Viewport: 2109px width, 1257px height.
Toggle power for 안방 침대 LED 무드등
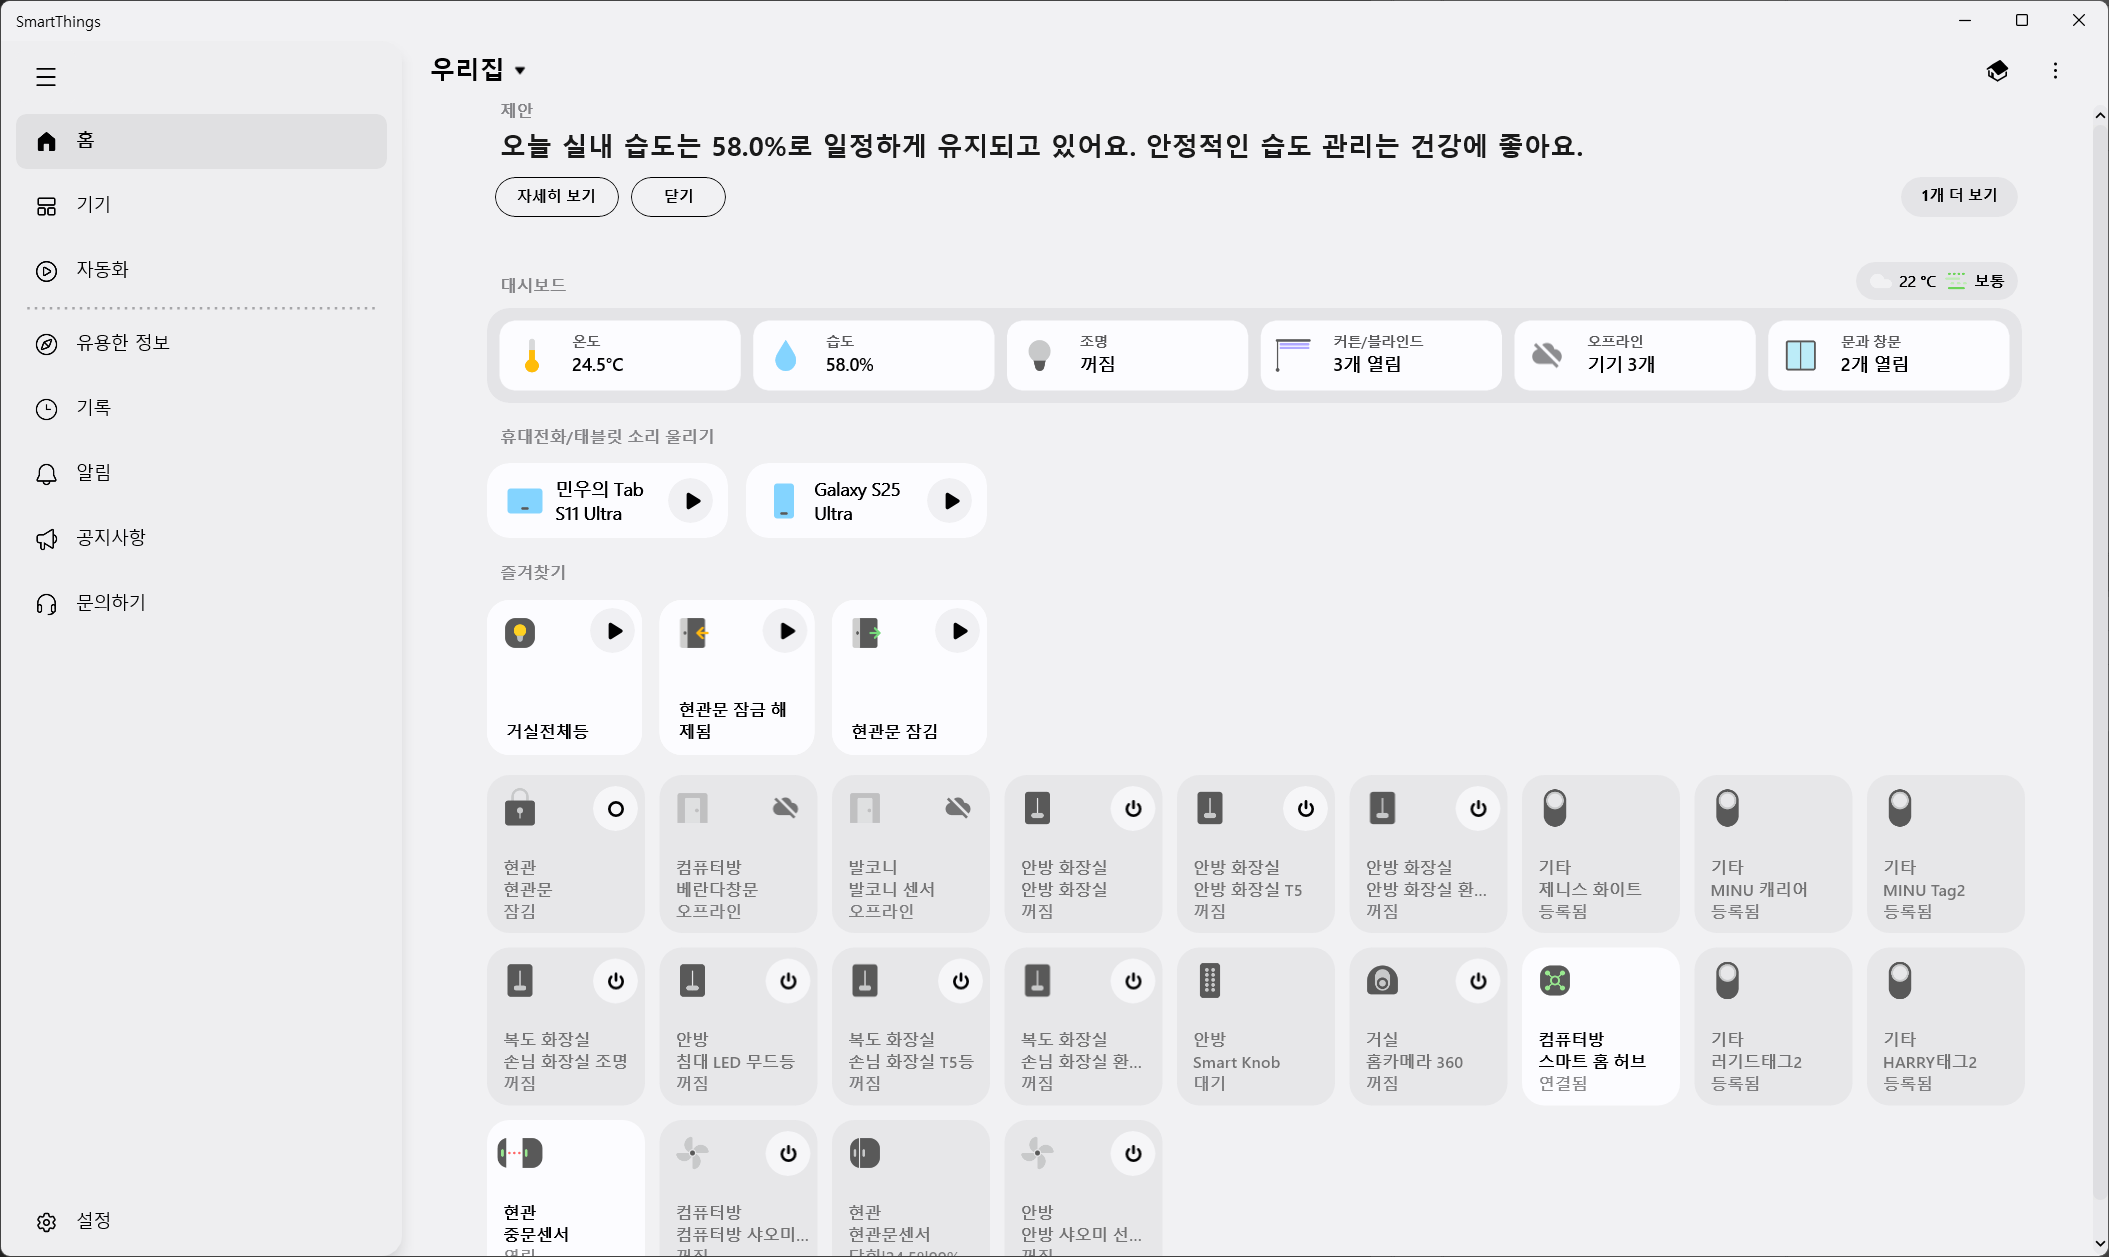(788, 981)
